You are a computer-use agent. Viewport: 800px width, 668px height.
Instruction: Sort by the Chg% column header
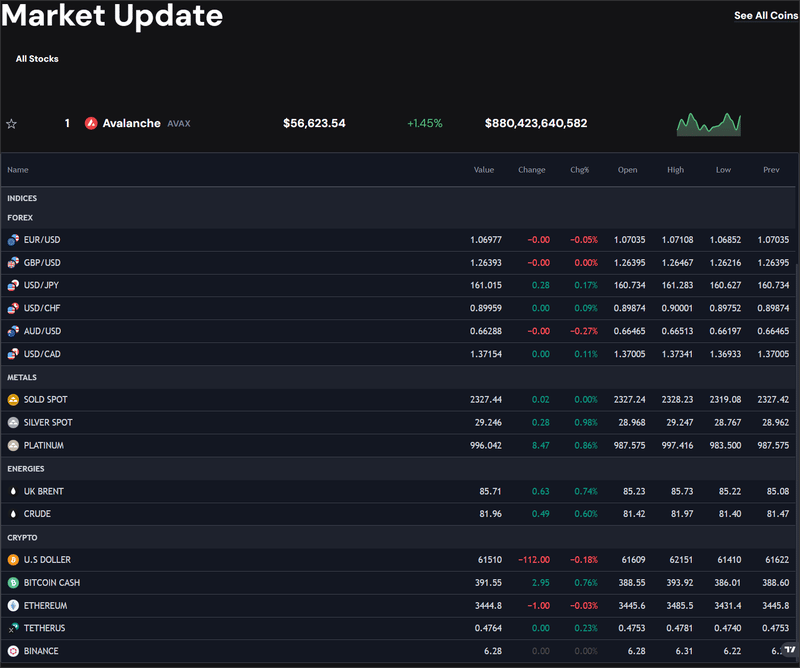point(580,170)
